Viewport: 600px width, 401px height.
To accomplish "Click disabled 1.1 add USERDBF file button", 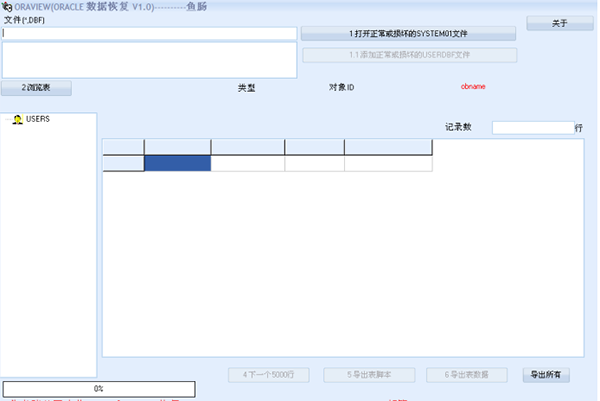I will click(409, 55).
